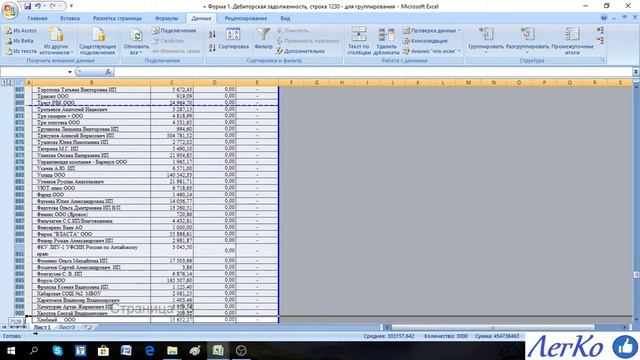Click the show detail icon in Структура
Viewport: 640px width, 360px height.
point(600,31)
